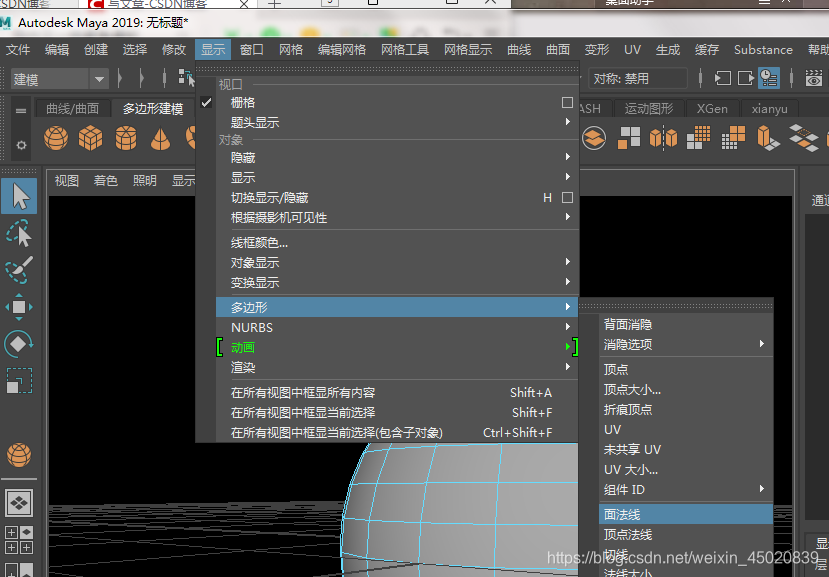Tear off the polygon submenu dotted strip
Viewport: 829px width, 577px height.
pyautogui.click(x=676, y=305)
